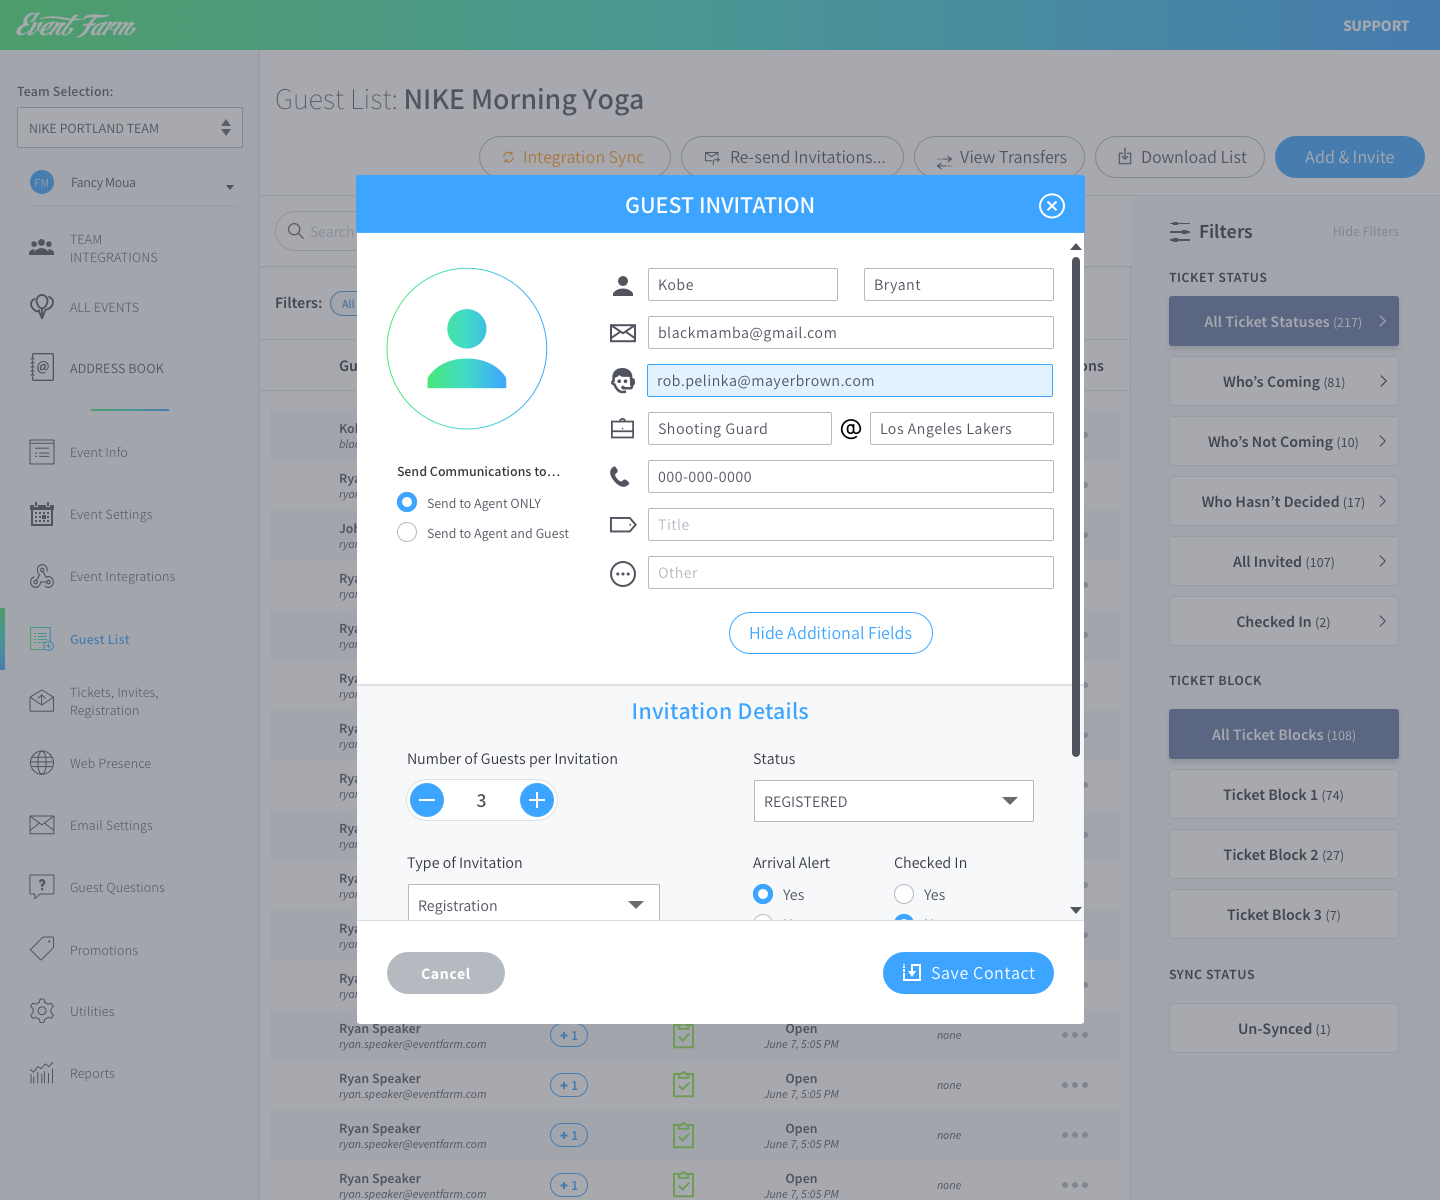Click the last name field containing Bryant
This screenshot has height=1200, width=1440.
pos(959,285)
